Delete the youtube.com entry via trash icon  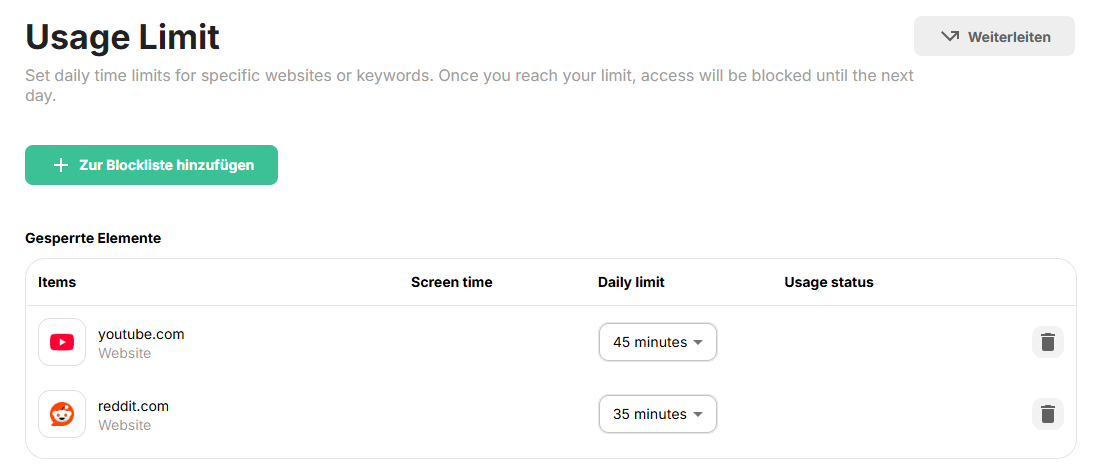(x=1047, y=342)
